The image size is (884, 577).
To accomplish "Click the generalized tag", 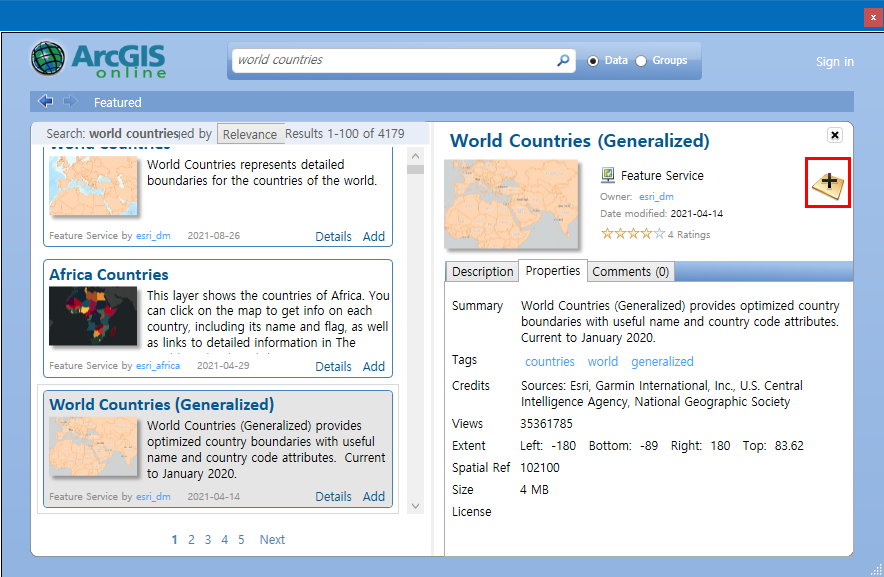I will pyautogui.click(x=662, y=362).
